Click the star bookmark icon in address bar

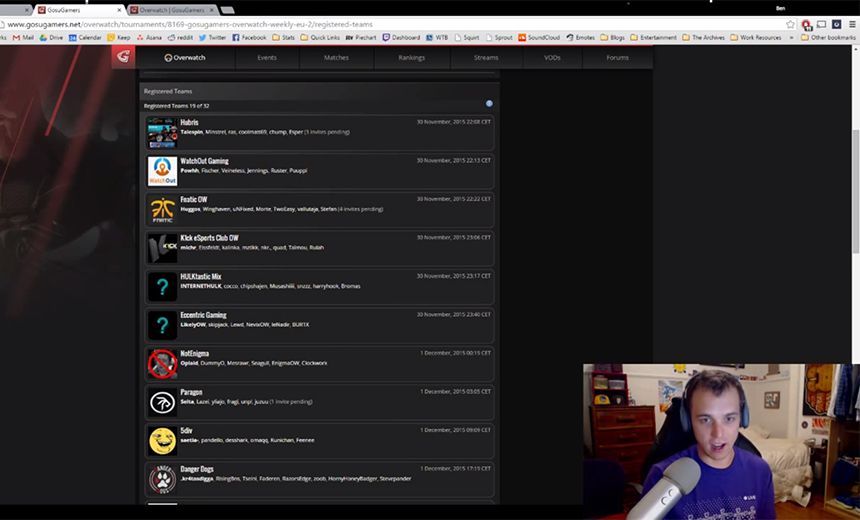(790, 24)
